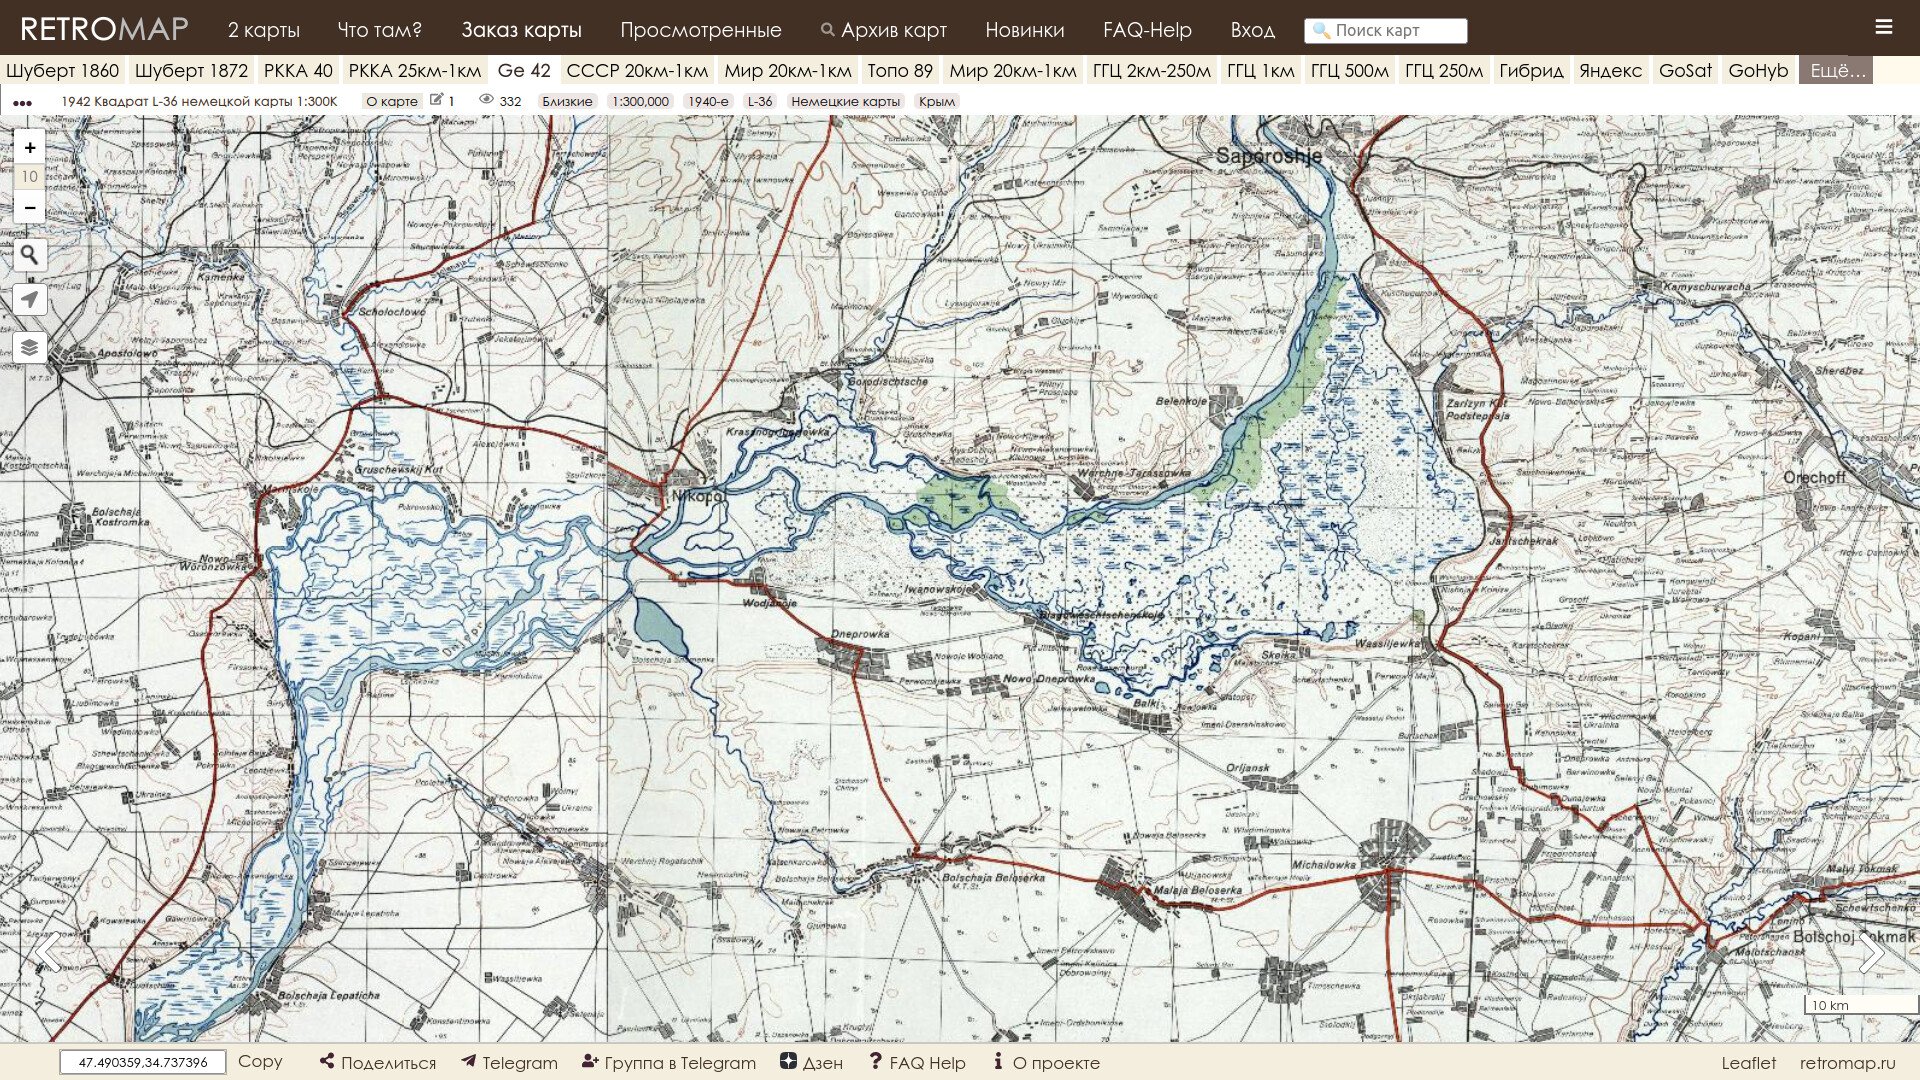Go to next map with right arrow
Image resolution: width=1920 pixels, height=1080 pixels.
click(x=1872, y=952)
